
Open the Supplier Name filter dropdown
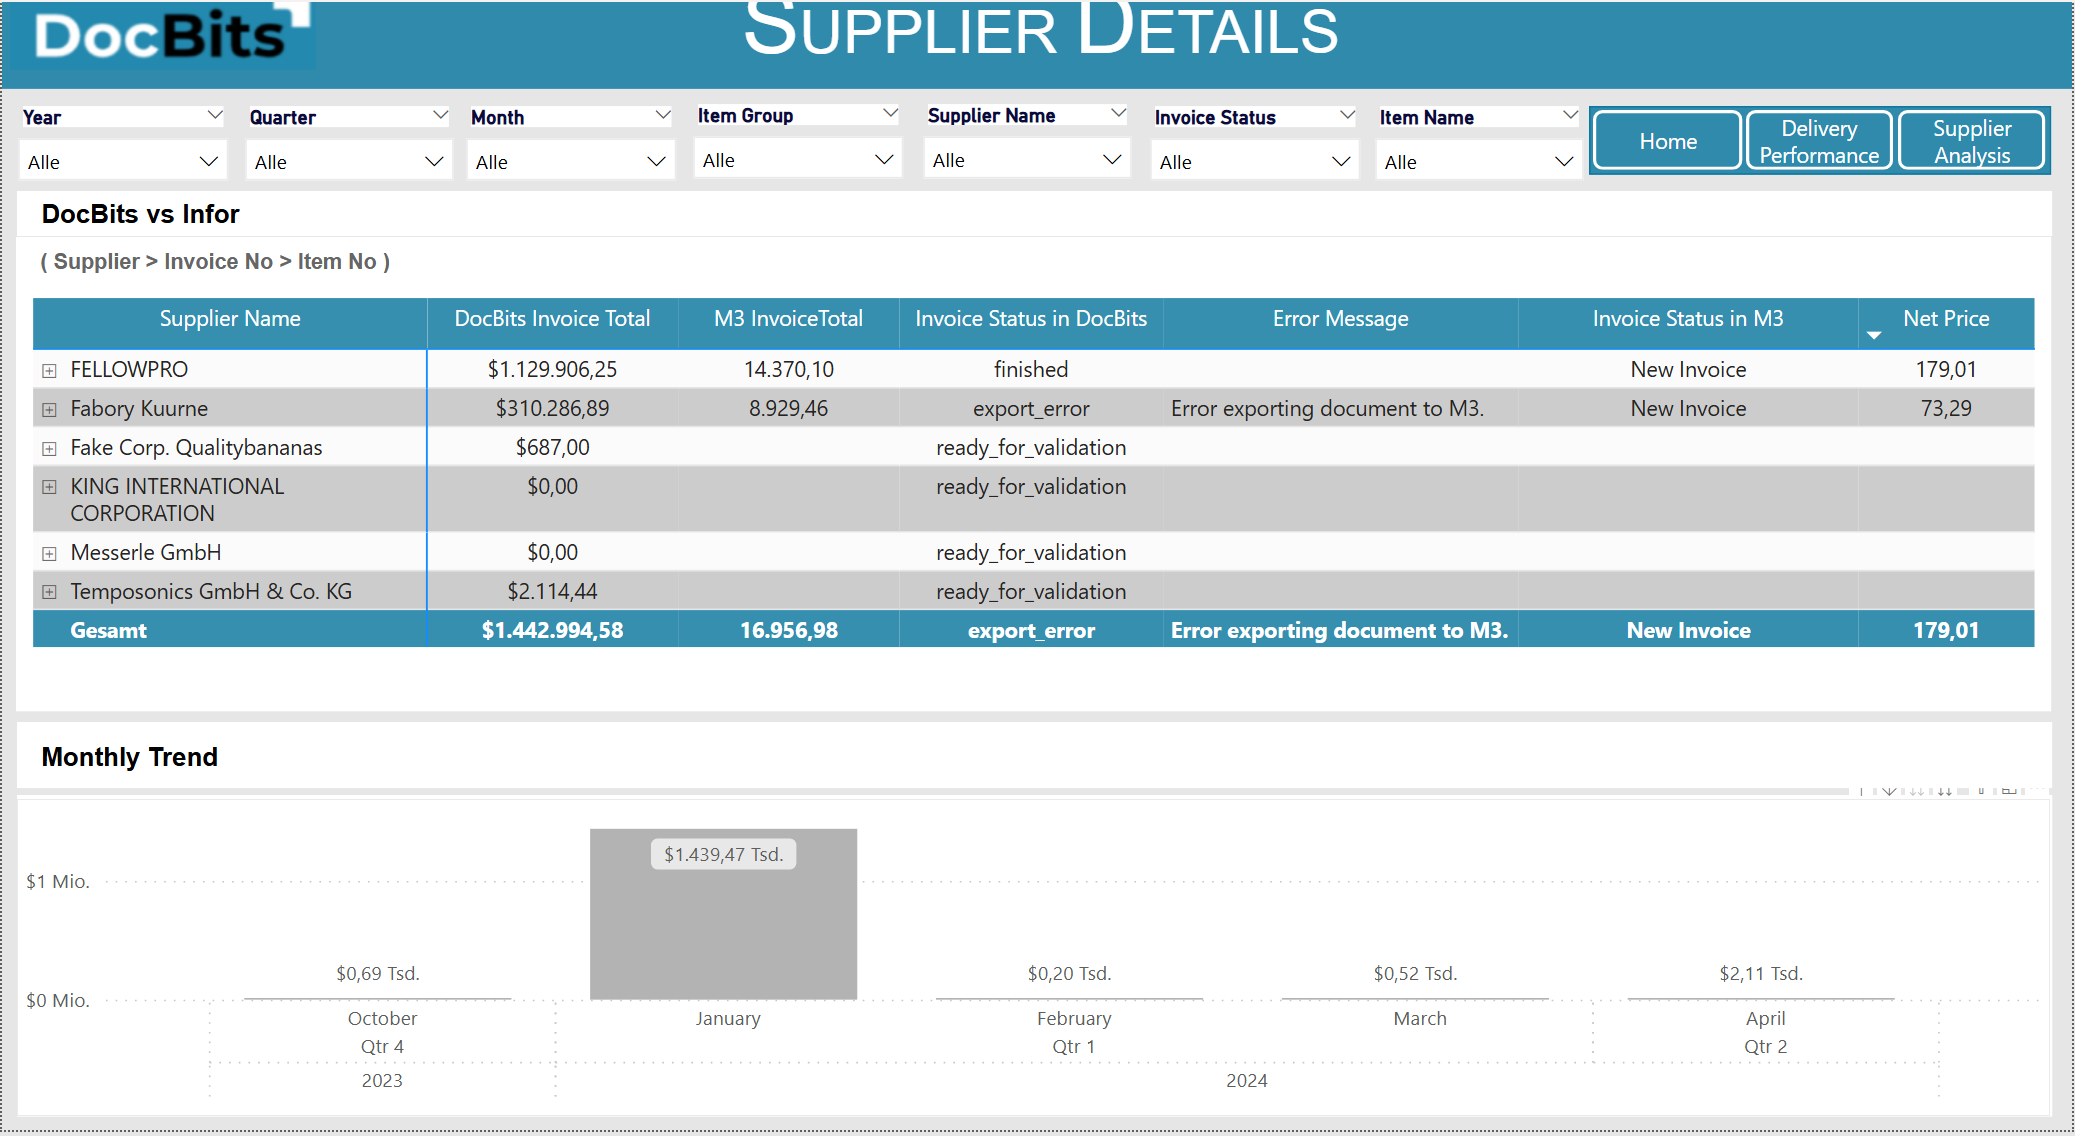pos(1027,159)
